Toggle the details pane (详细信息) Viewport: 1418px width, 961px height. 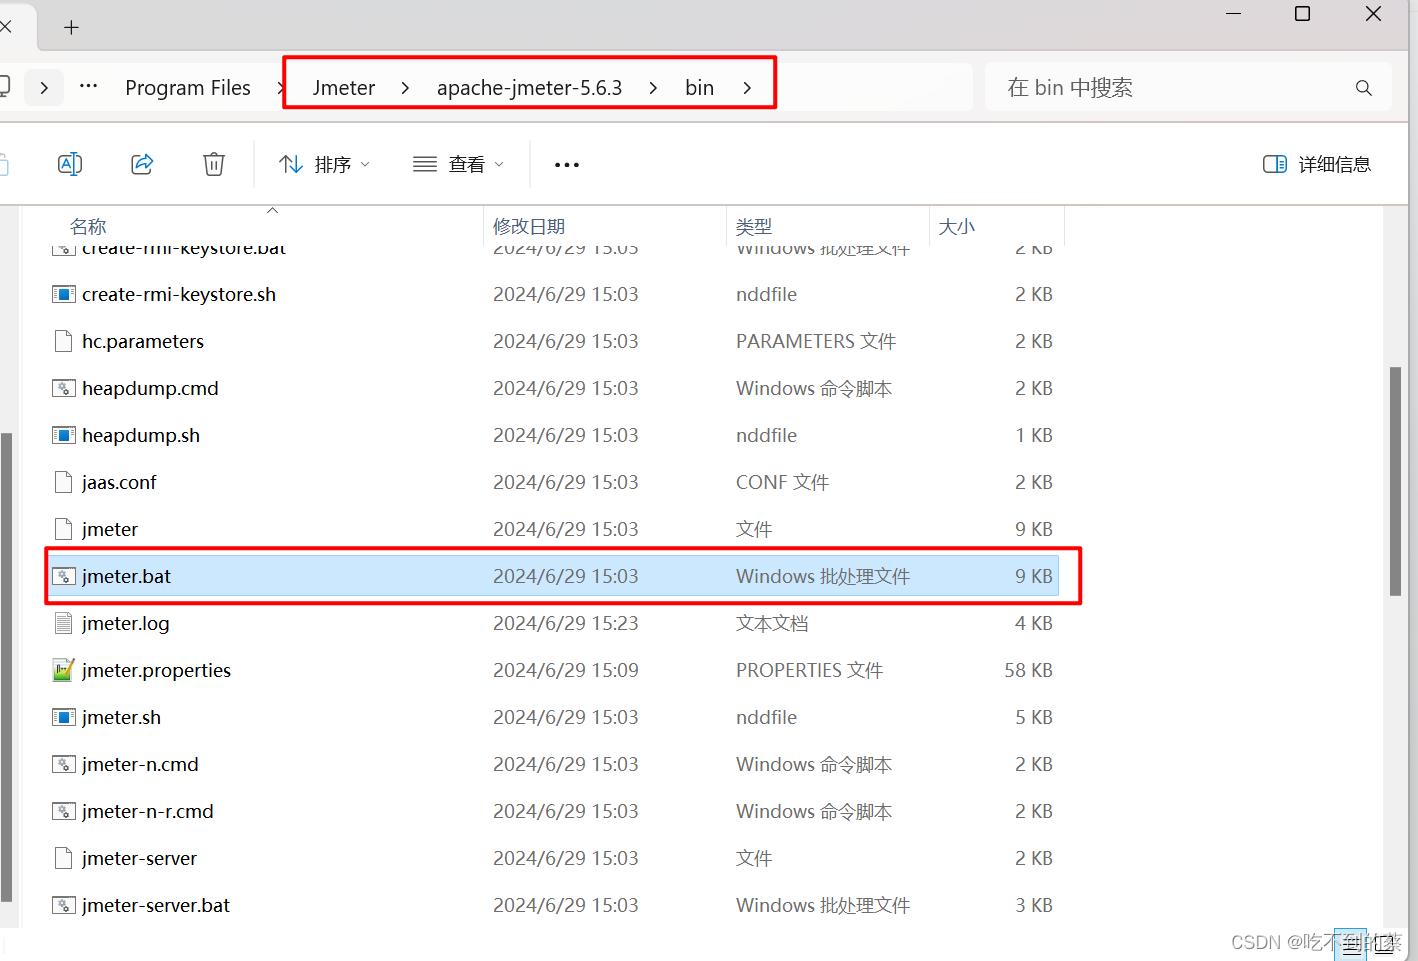pyautogui.click(x=1317, y=164)
